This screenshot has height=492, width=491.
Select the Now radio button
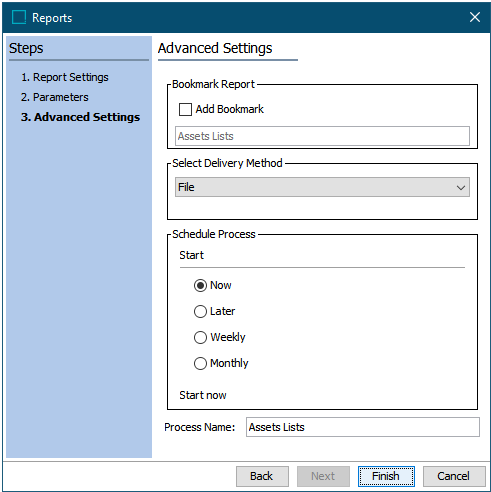tap(200, 285)
